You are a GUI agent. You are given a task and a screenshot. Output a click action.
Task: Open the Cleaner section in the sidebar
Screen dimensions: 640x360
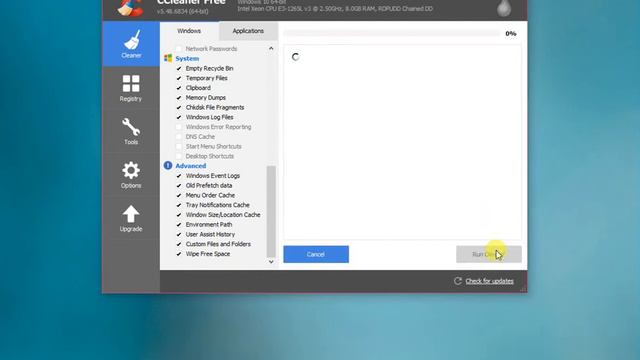tap(131, 44)
